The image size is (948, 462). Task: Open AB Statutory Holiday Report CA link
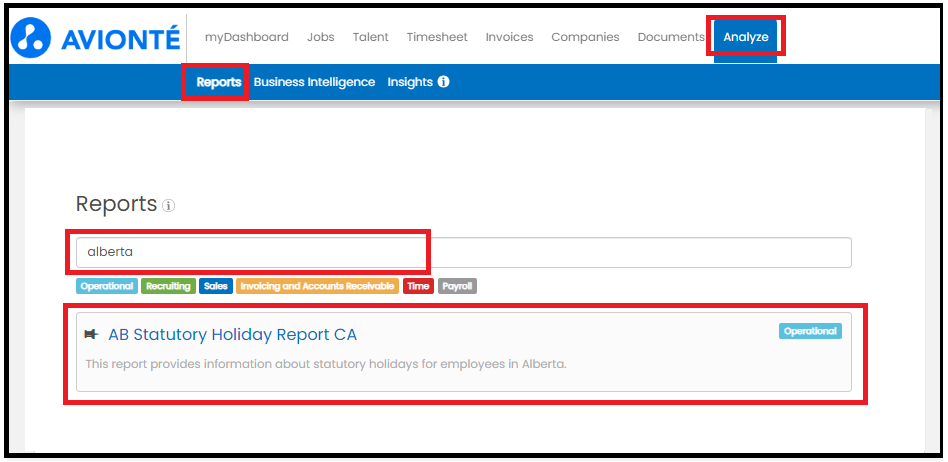pos(232,334)
